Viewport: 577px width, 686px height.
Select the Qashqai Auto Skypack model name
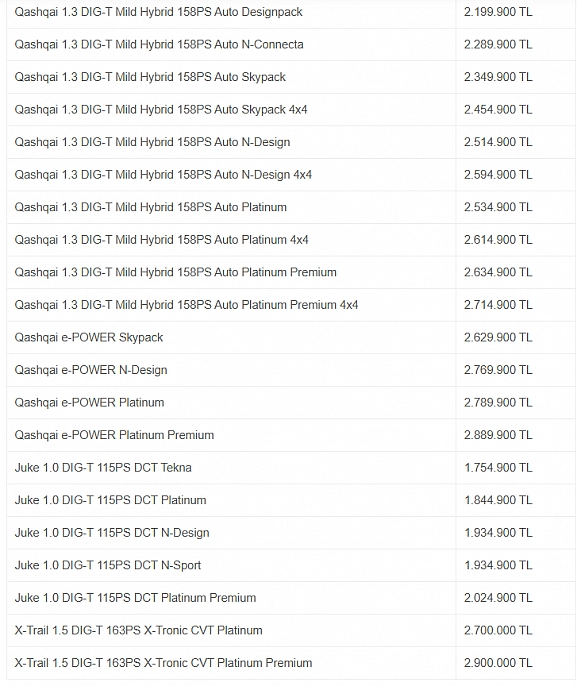pos(150,77)
